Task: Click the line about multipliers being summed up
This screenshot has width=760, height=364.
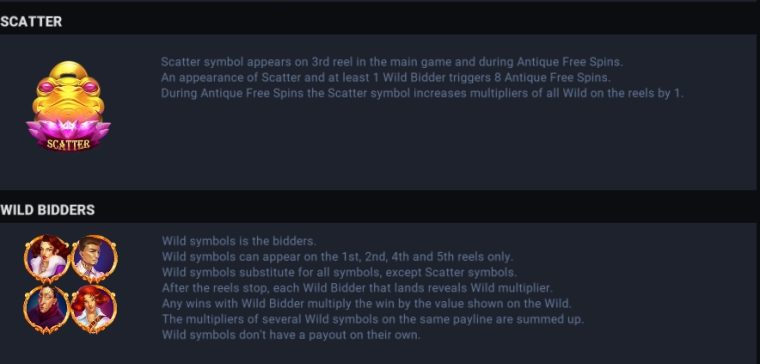Action: 373,319
